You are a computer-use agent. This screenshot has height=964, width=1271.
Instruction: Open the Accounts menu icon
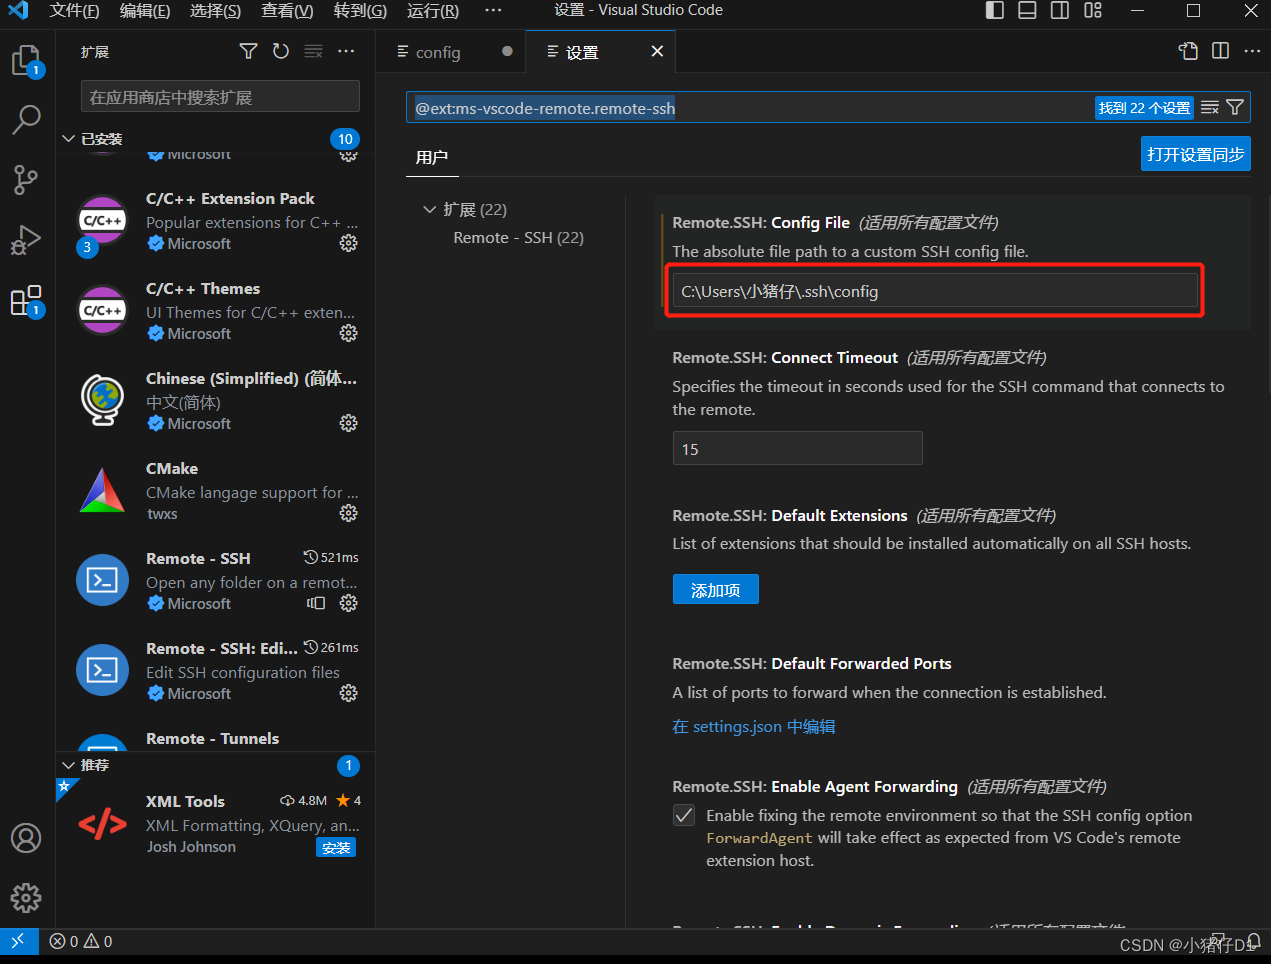(x=26, y=838)
